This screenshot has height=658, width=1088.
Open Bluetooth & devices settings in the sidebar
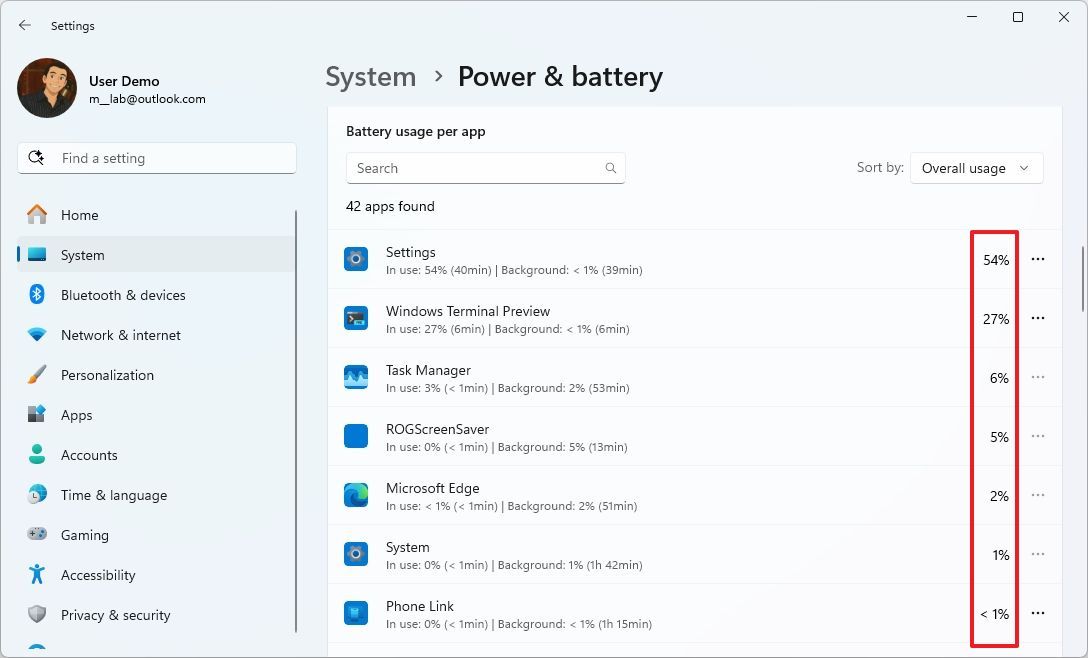click(x=40, y=295)
